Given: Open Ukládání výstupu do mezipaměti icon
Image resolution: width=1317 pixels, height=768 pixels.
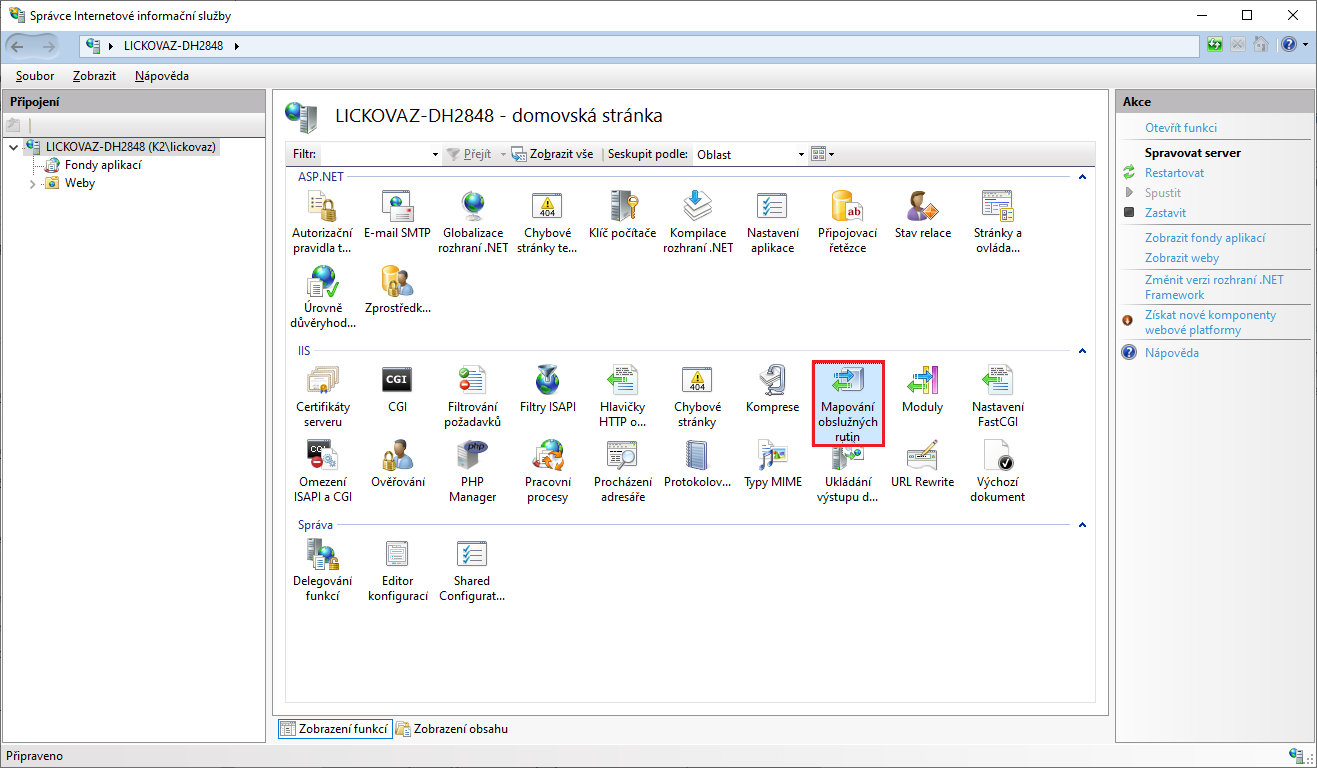Looking at the screenshot, I should (847, 471).
